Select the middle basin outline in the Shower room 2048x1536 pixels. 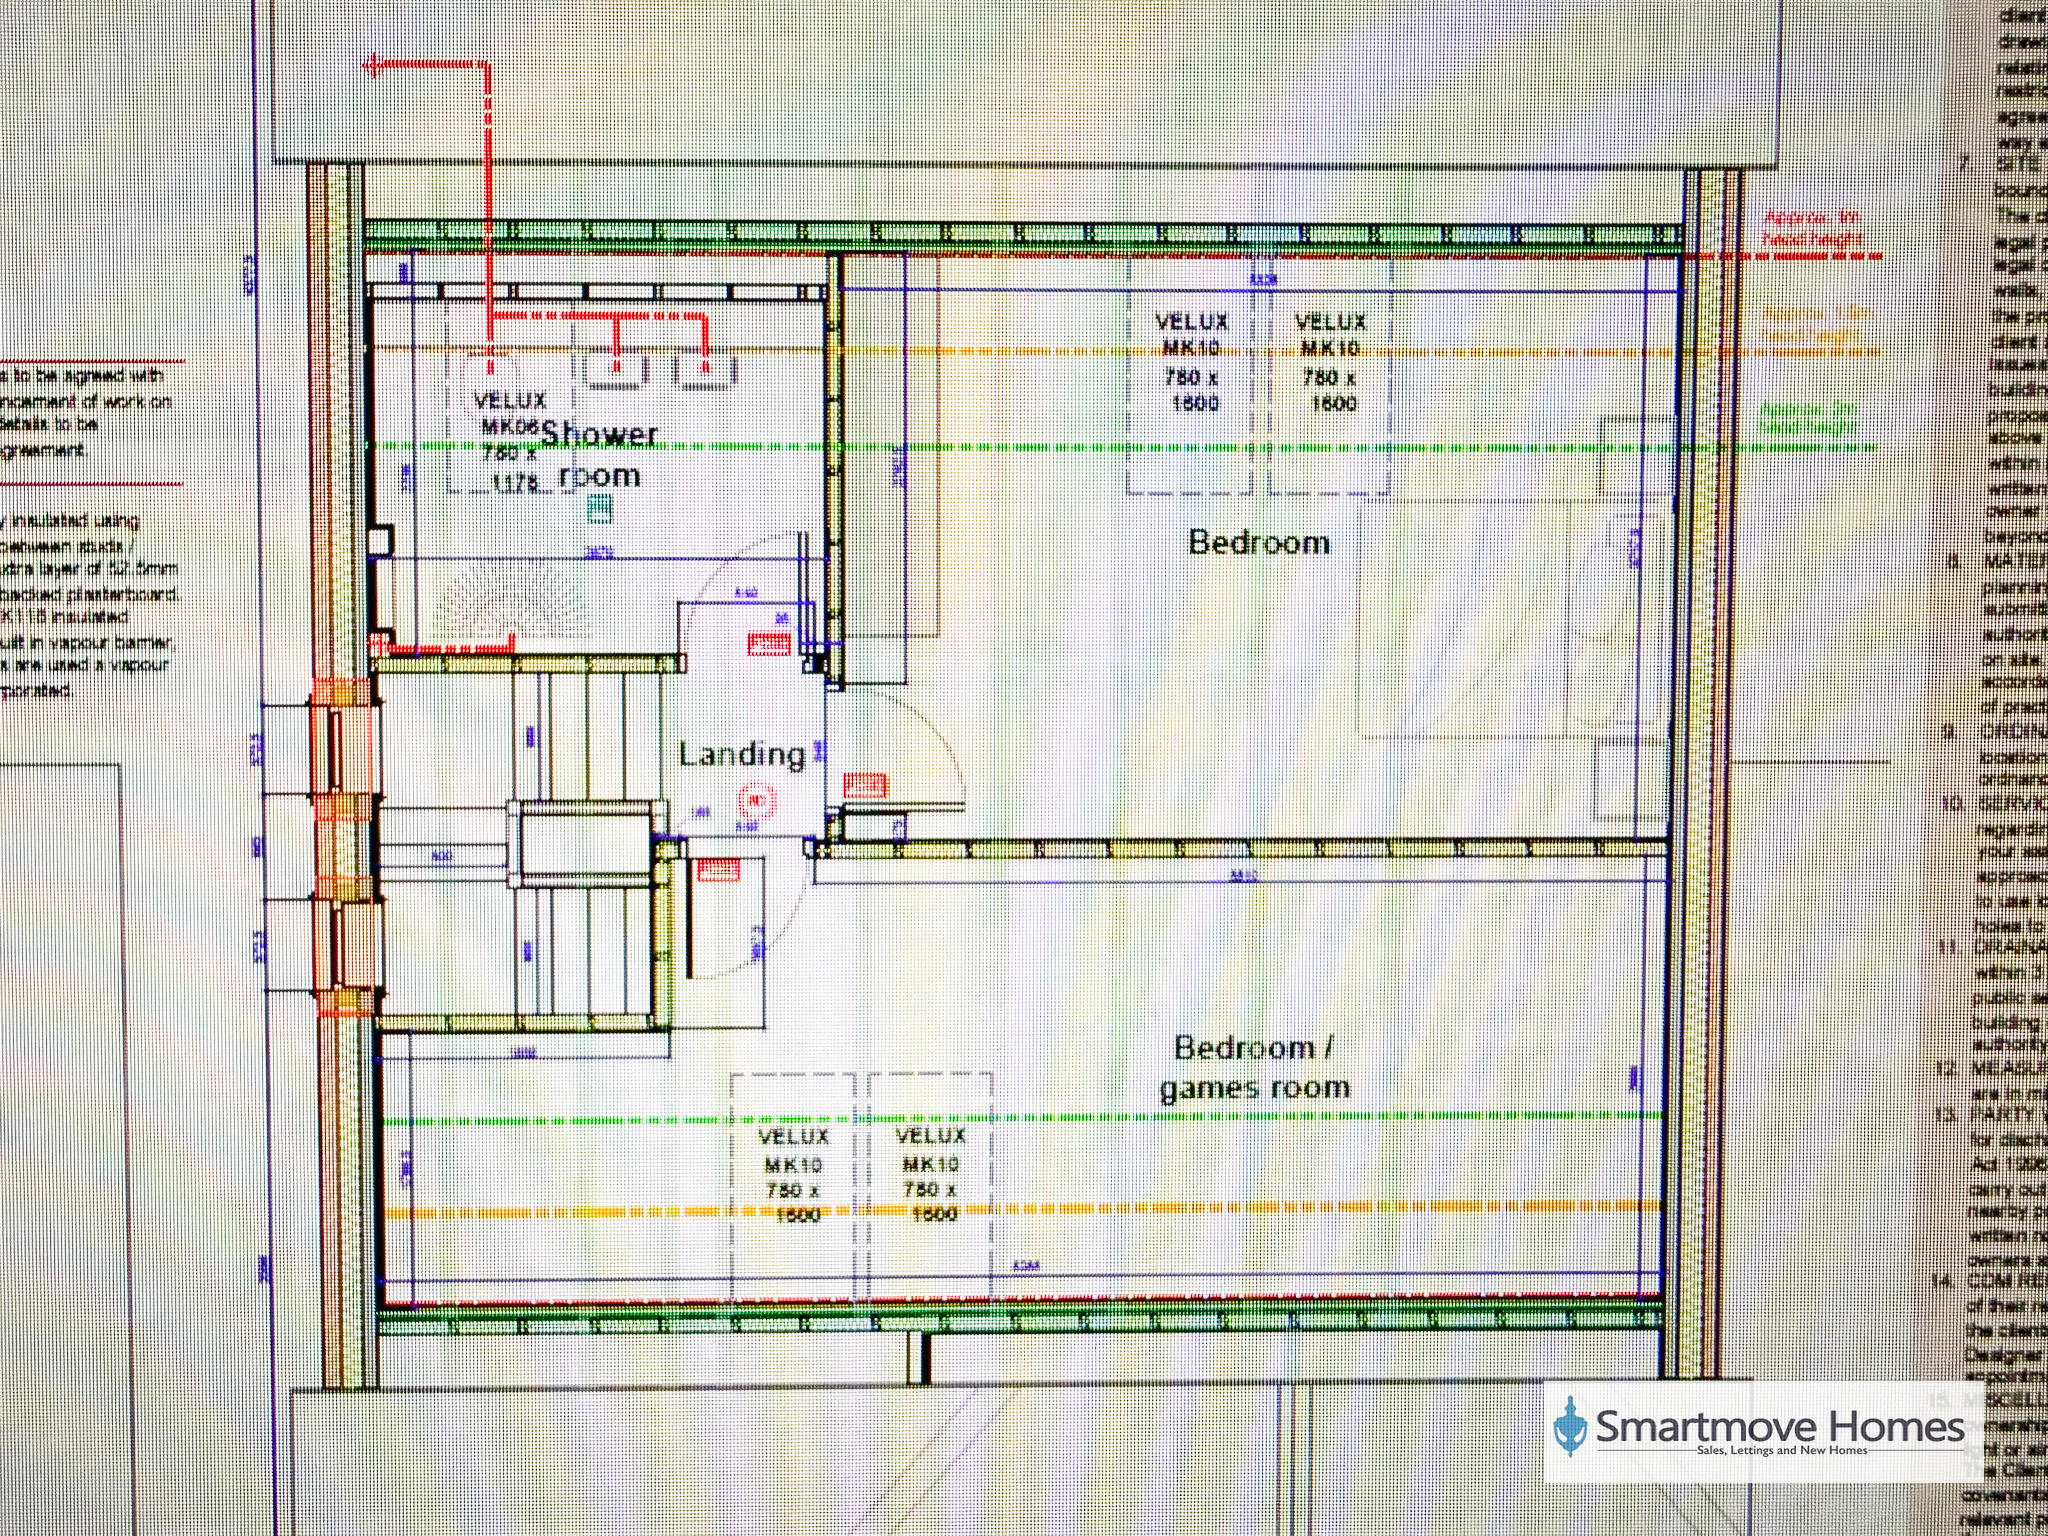(615, 371)
